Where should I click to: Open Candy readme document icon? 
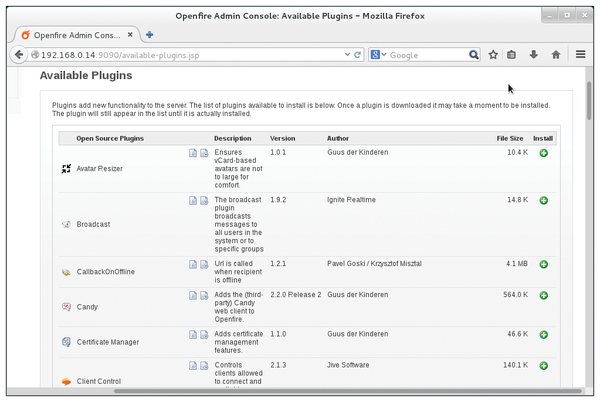193,295
